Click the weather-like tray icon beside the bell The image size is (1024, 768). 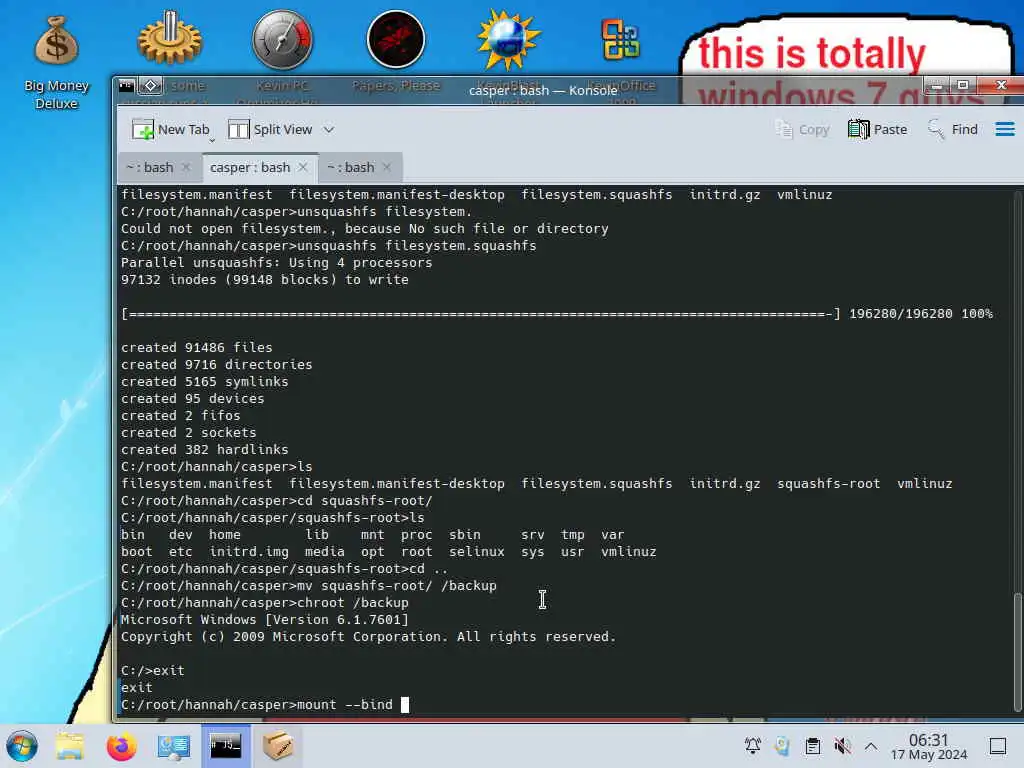click(x=782, y=745)
